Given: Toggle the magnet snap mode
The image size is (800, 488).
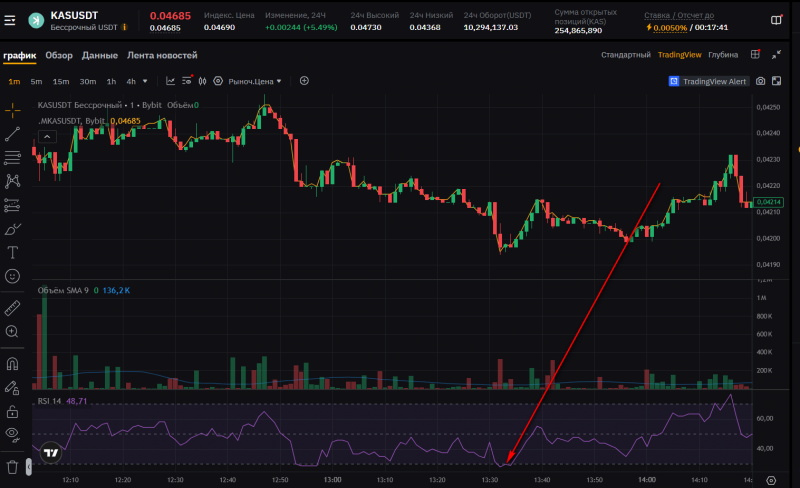Looking at the screenshot, I should [12, 363].
